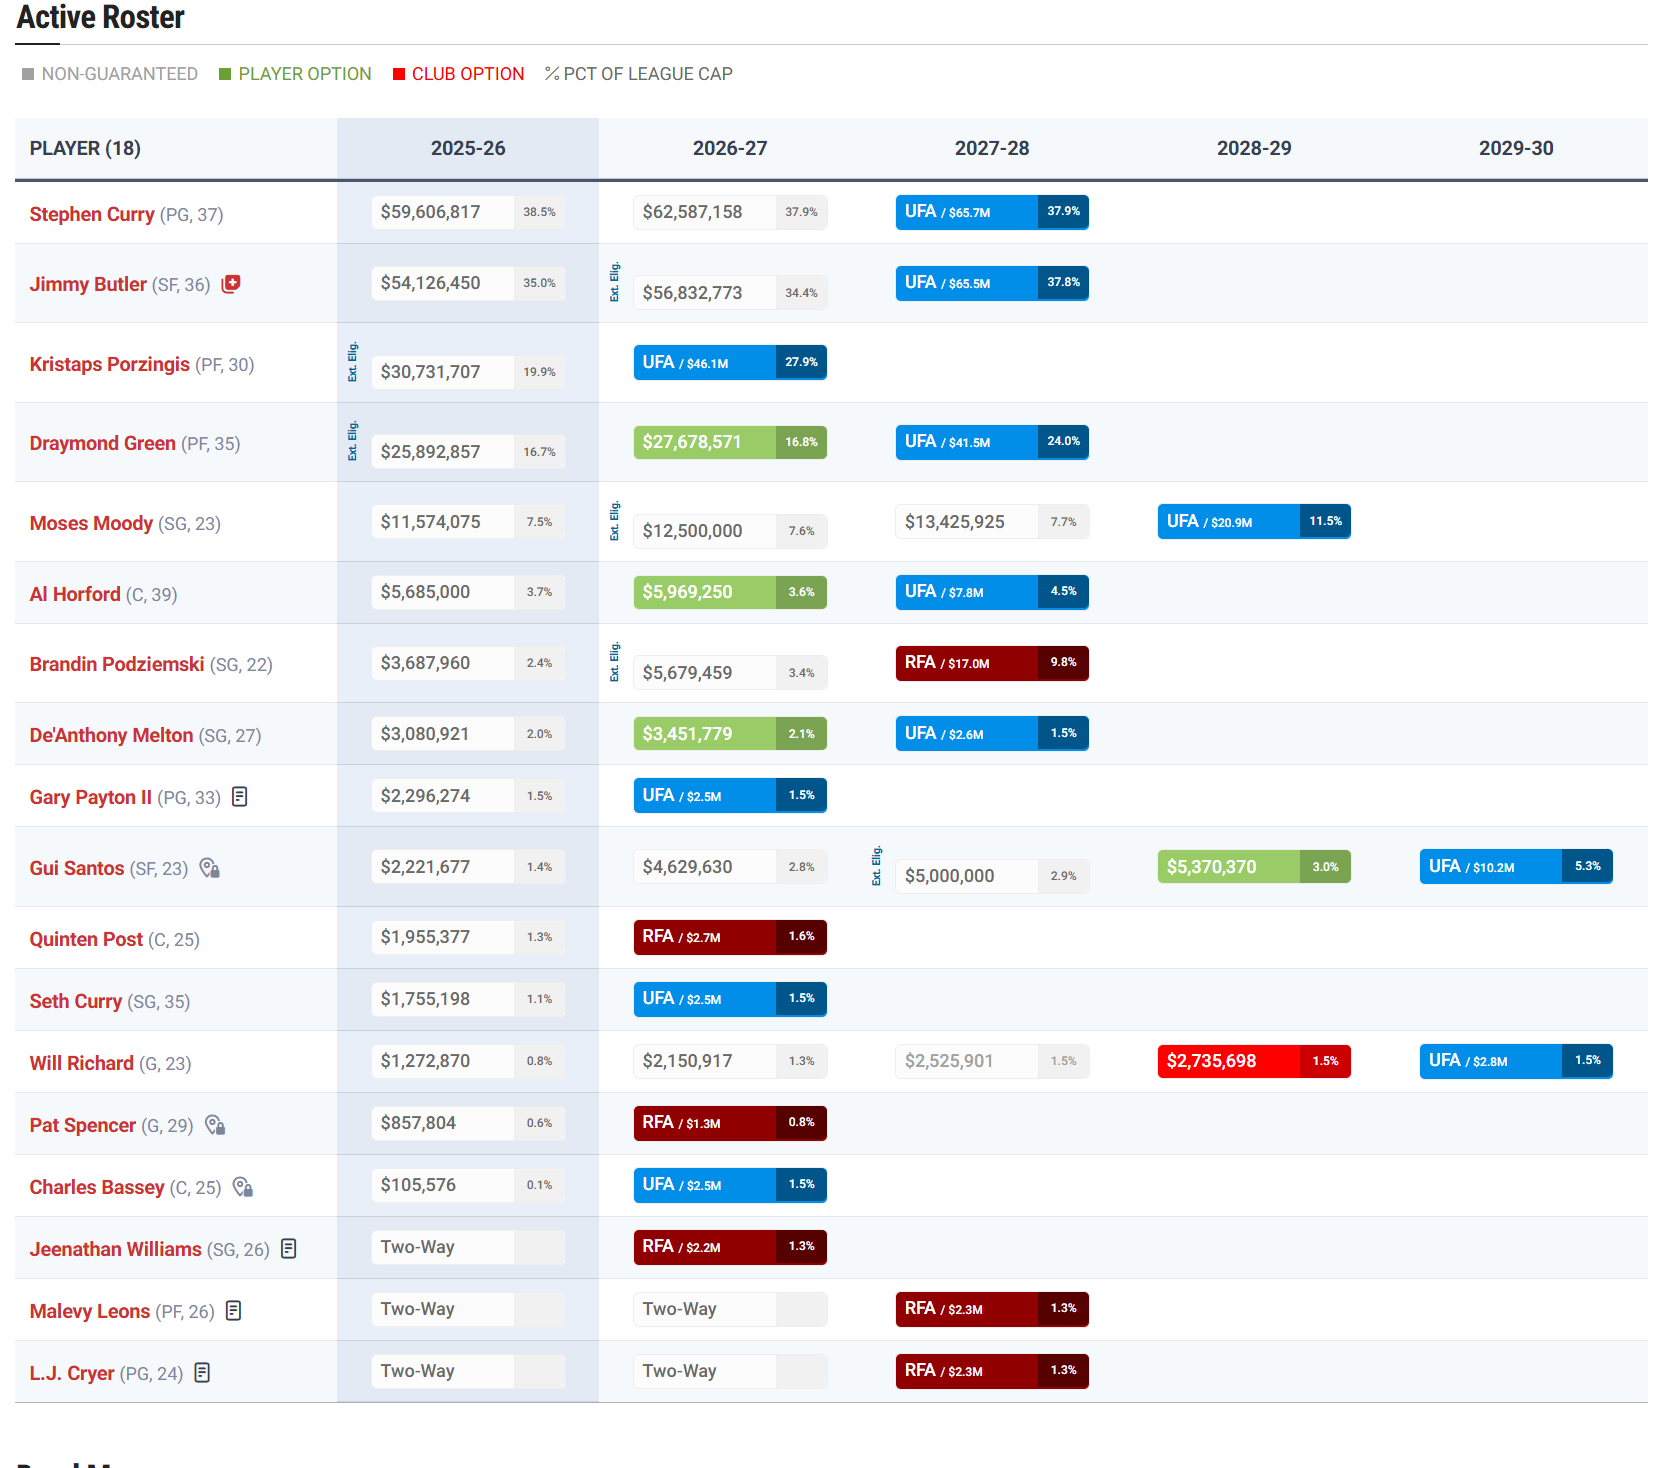Open the contract notes icon for Gary Payton II
Screen dimensions: 1665x1468
tap(240, 796)
